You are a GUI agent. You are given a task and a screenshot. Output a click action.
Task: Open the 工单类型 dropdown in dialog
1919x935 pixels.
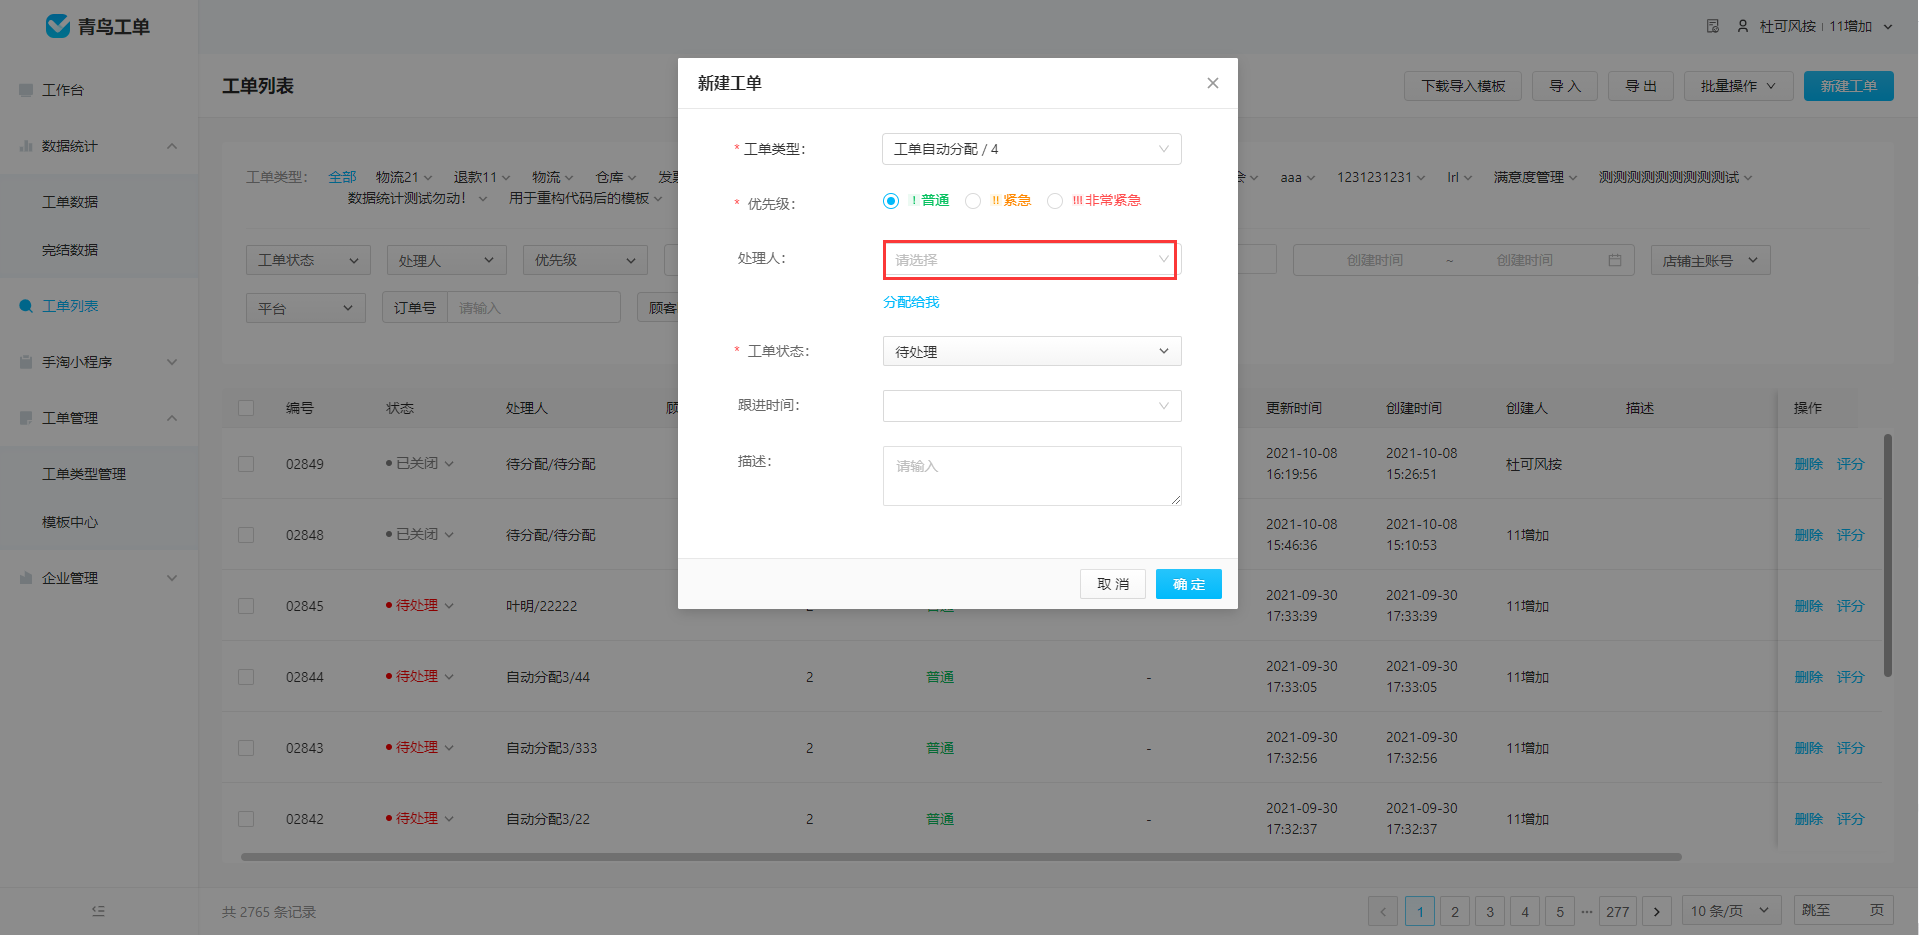tap(1031, 149)
